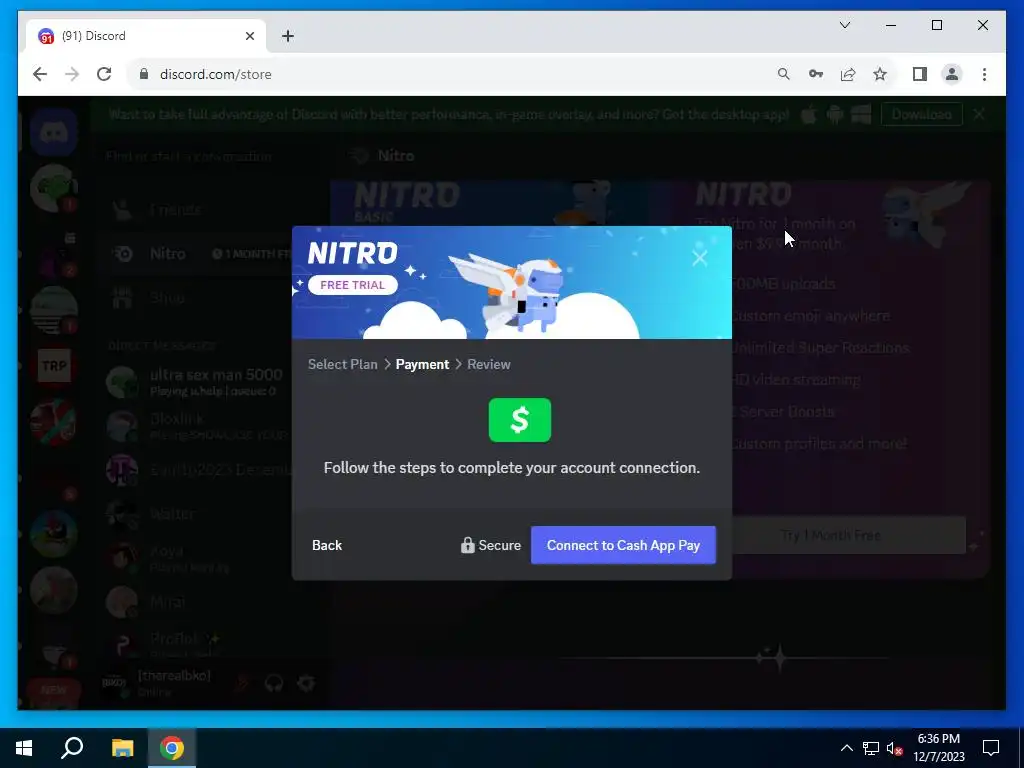
Task: Go Back in the payment dialog
Action: [x=327, y=545]
